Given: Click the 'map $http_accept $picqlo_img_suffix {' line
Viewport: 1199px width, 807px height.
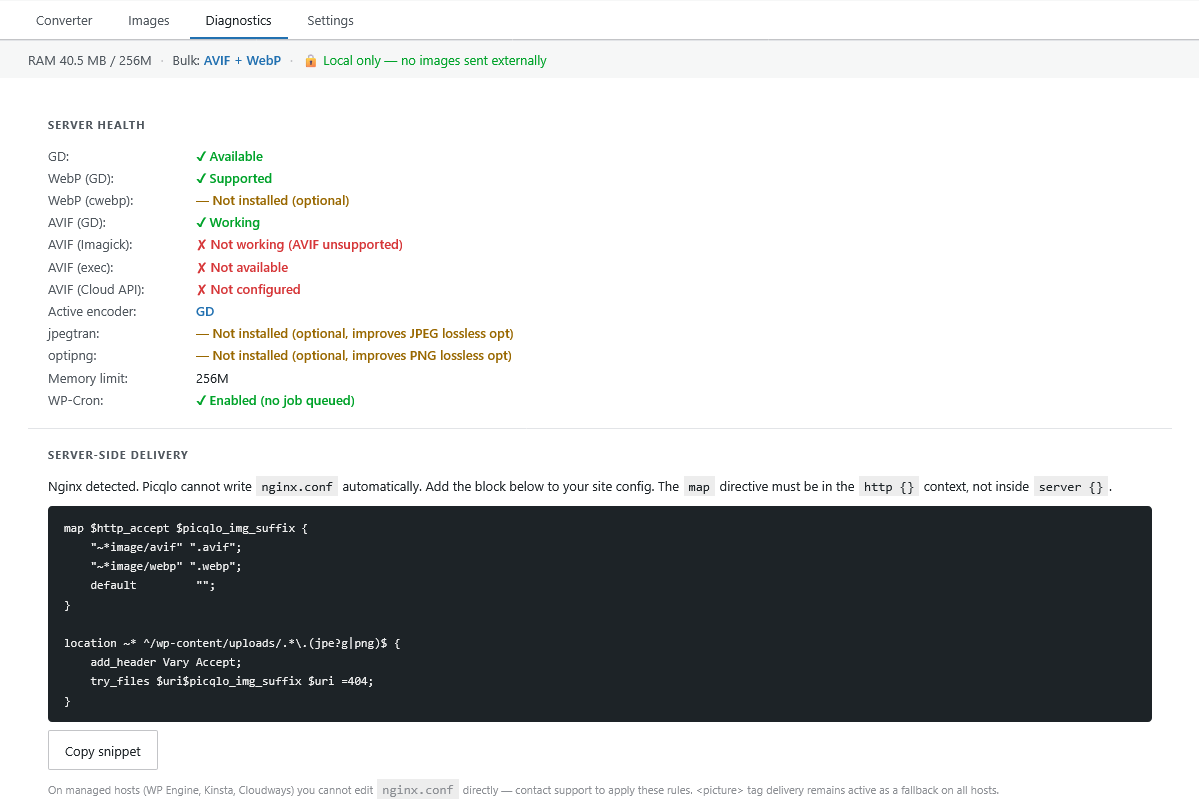Looking at the screenshot, I should point(185,529).
